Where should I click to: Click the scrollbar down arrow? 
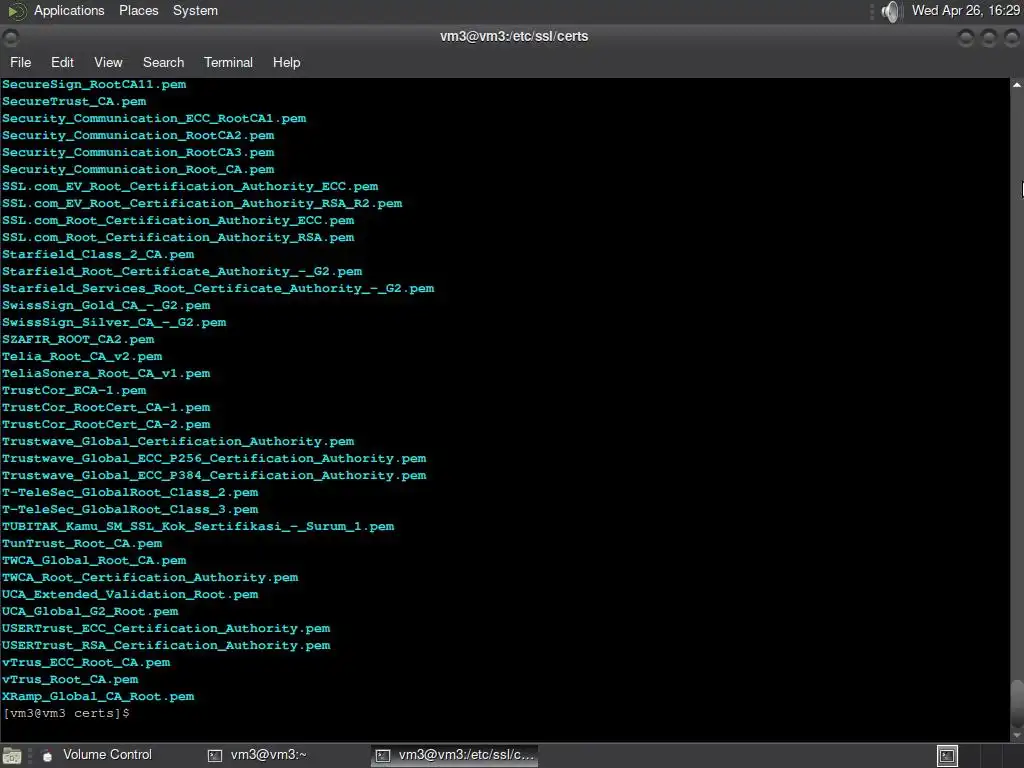(1017, 736)
